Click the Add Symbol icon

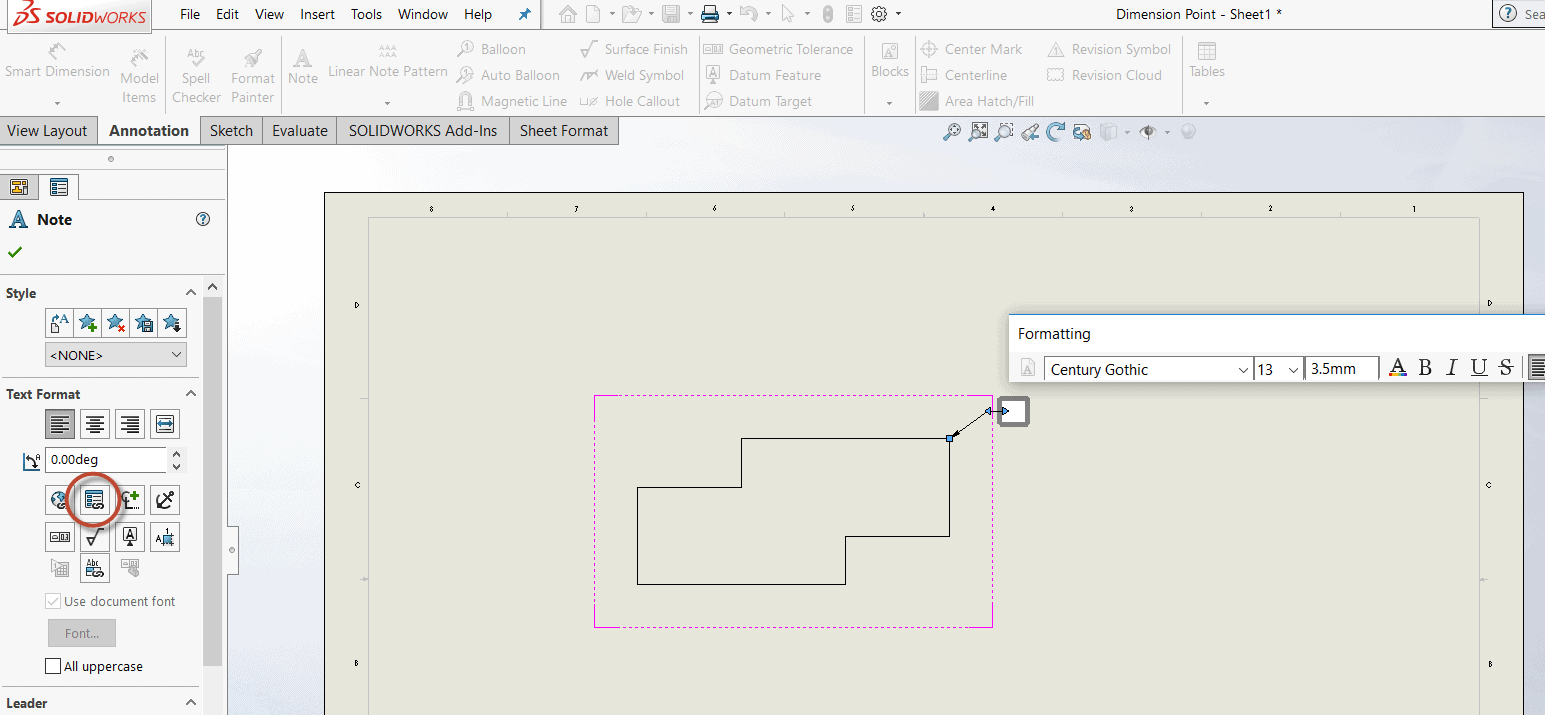click(130, 499)
